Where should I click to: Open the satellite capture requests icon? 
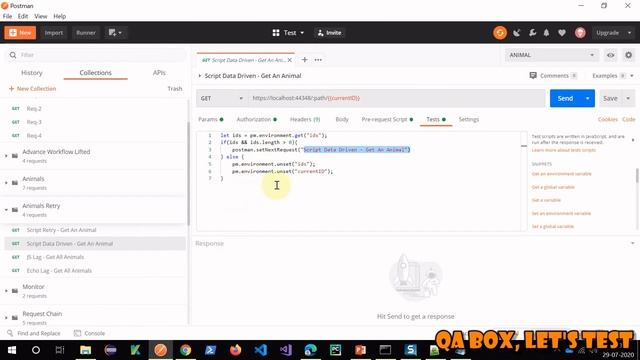517,33
